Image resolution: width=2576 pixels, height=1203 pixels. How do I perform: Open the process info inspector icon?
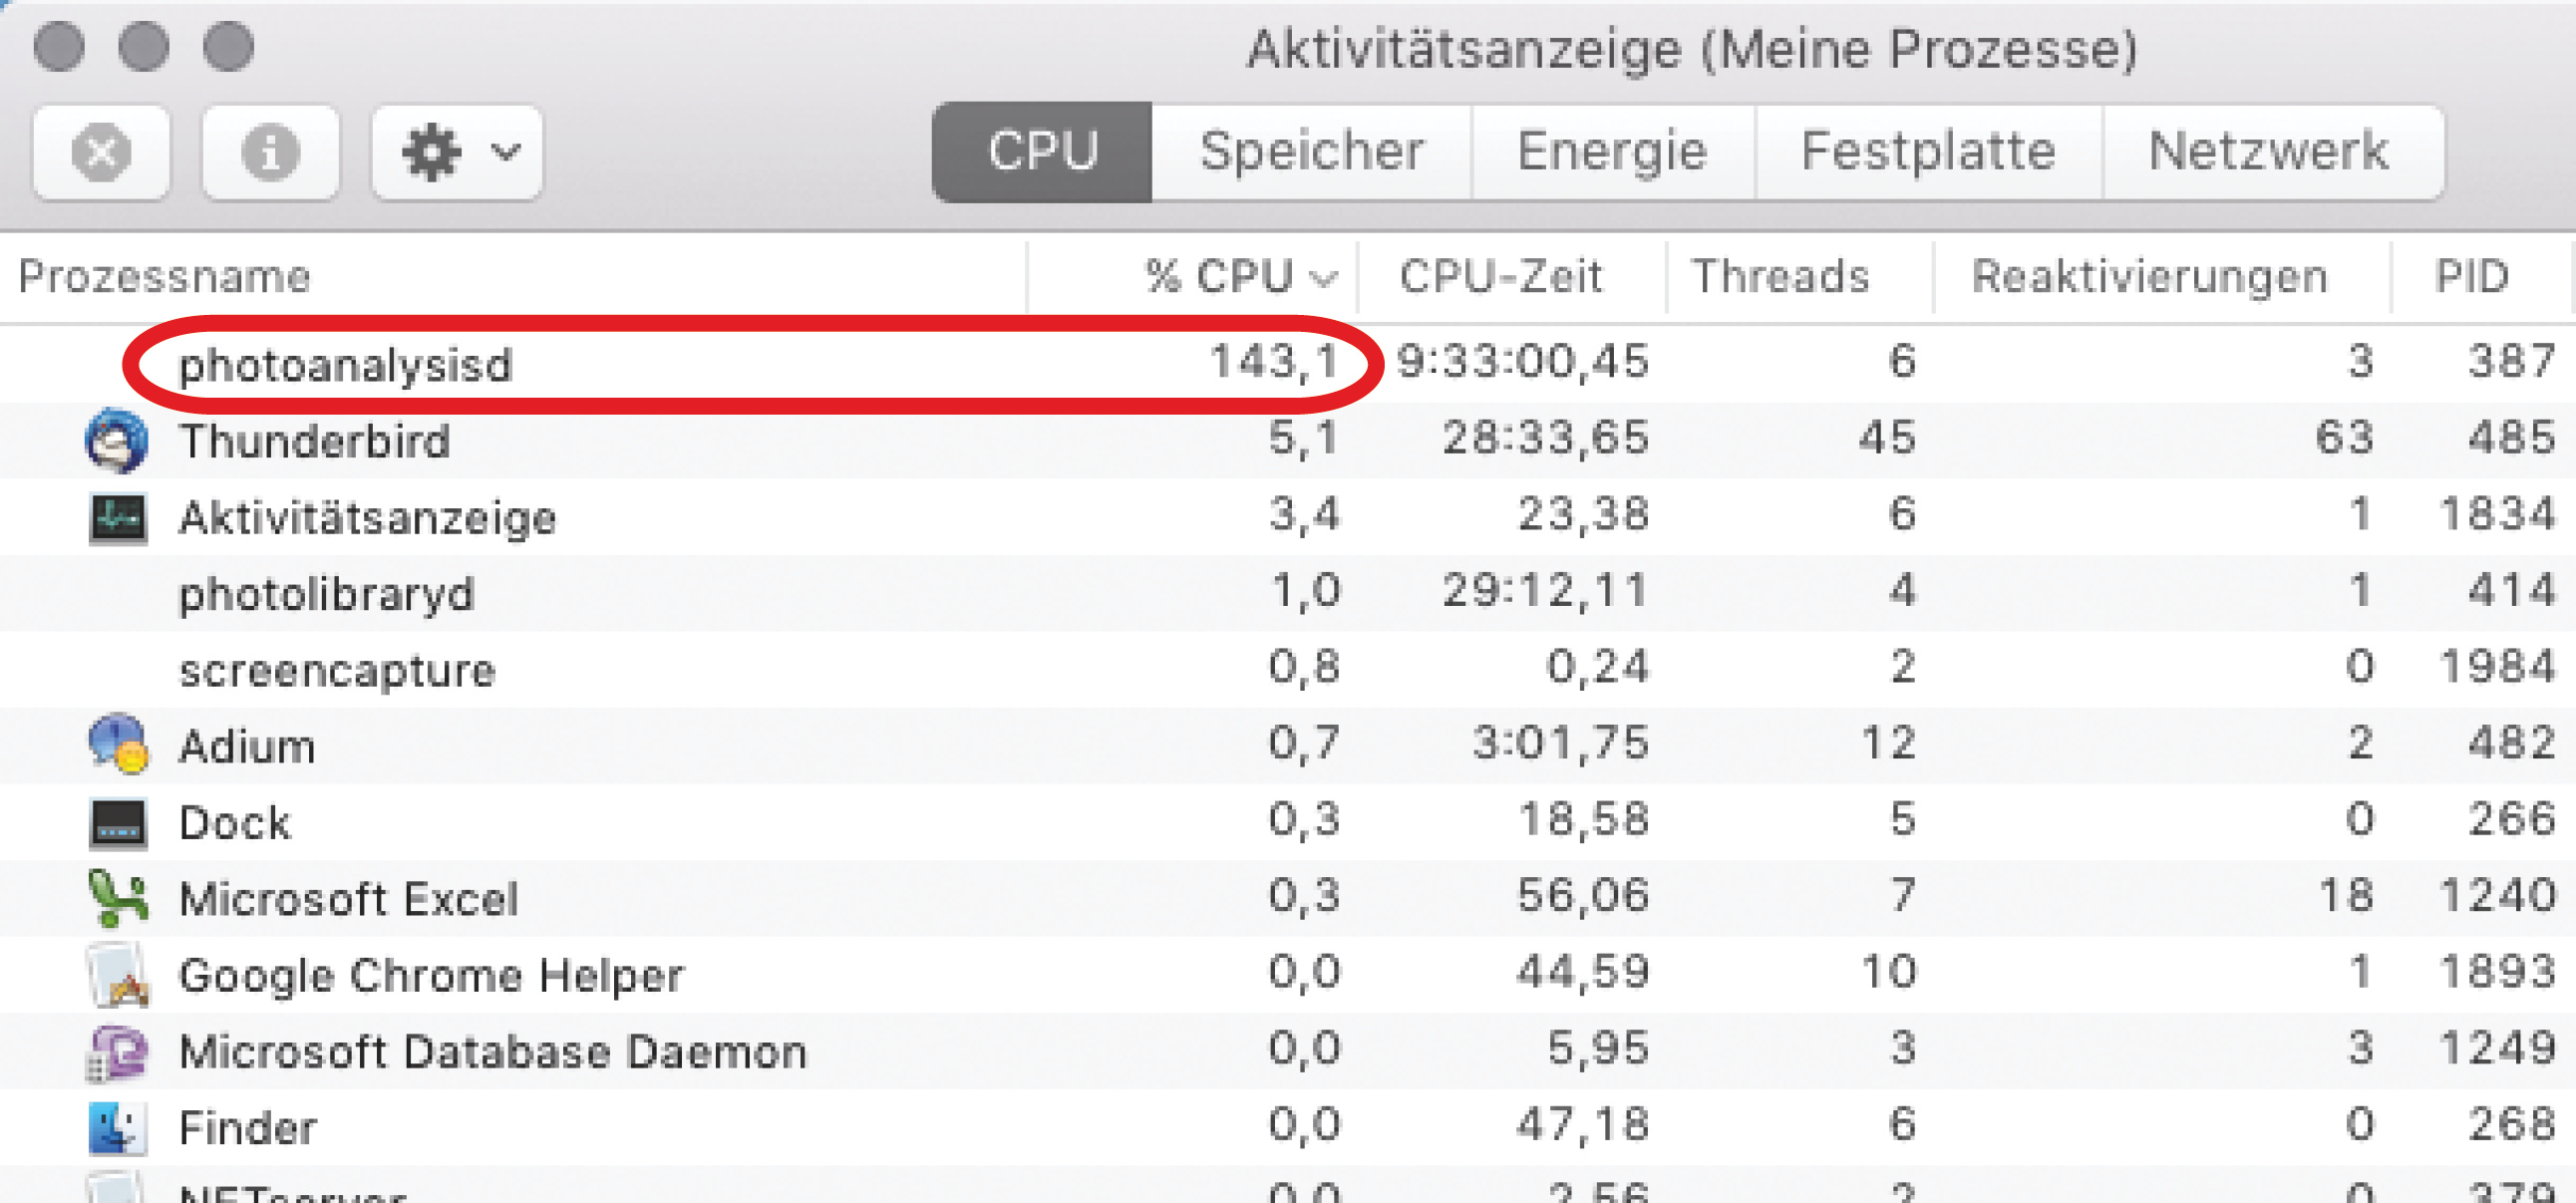tap(270, 152)
